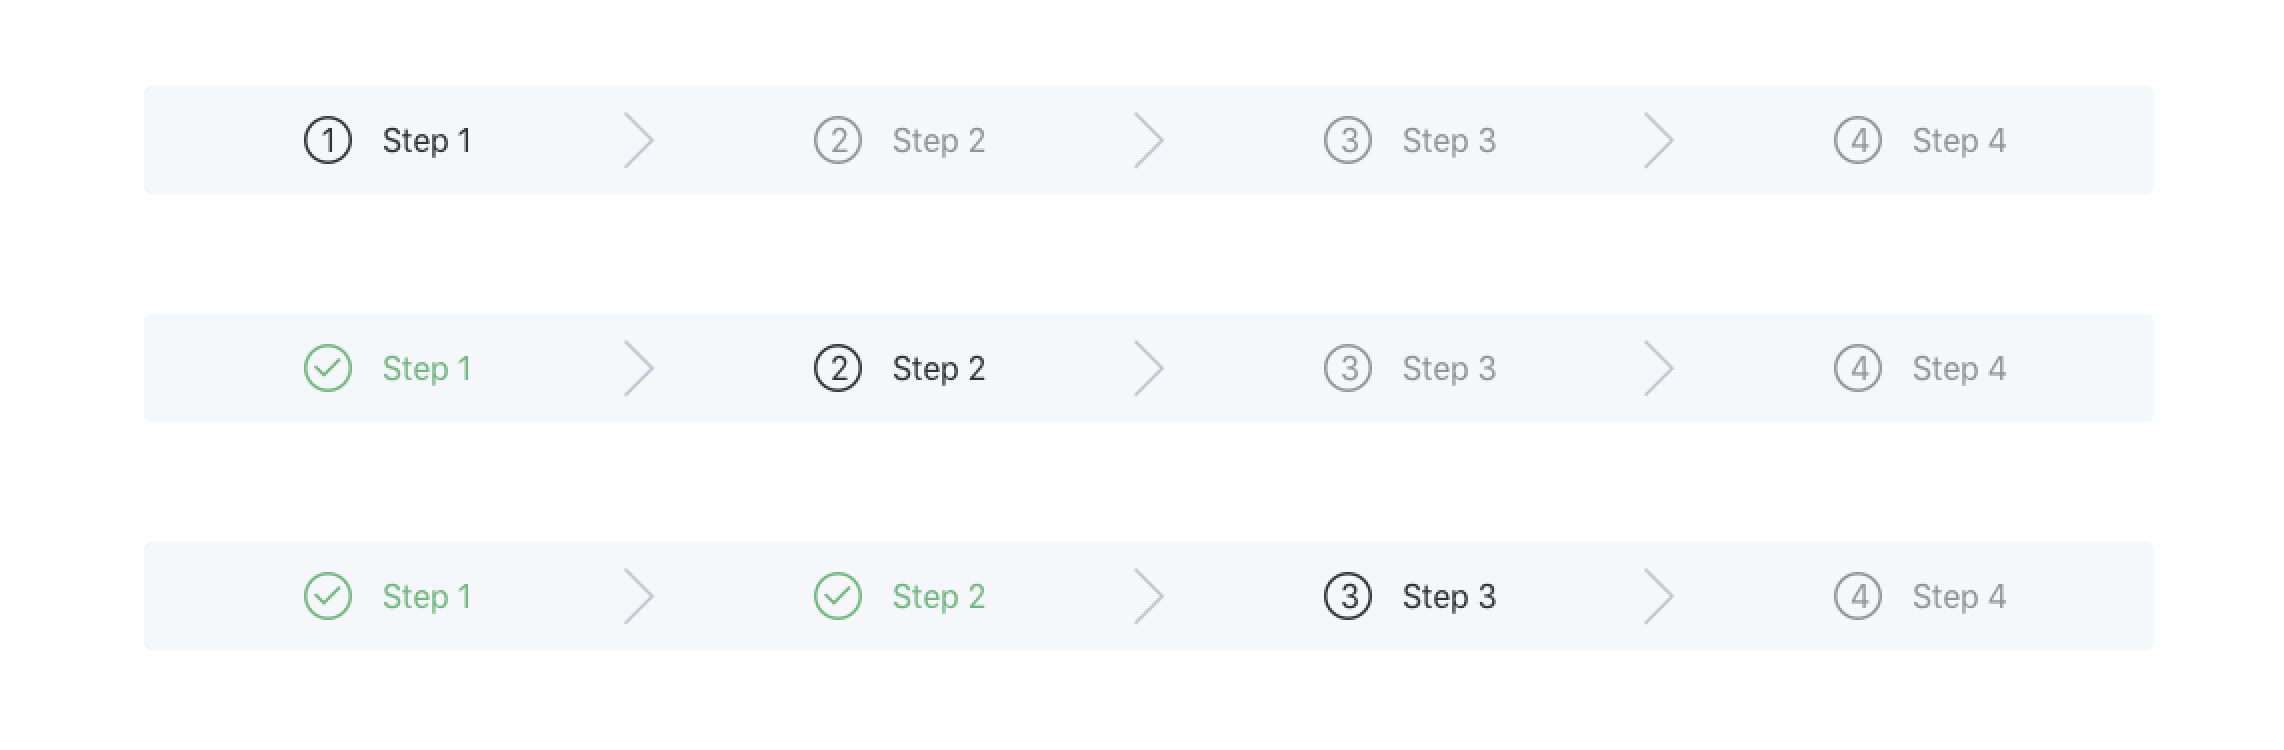The image size is (2284, 750).
Task: Open the Step 2 label in the top stepper
Action: pos(939,141)
